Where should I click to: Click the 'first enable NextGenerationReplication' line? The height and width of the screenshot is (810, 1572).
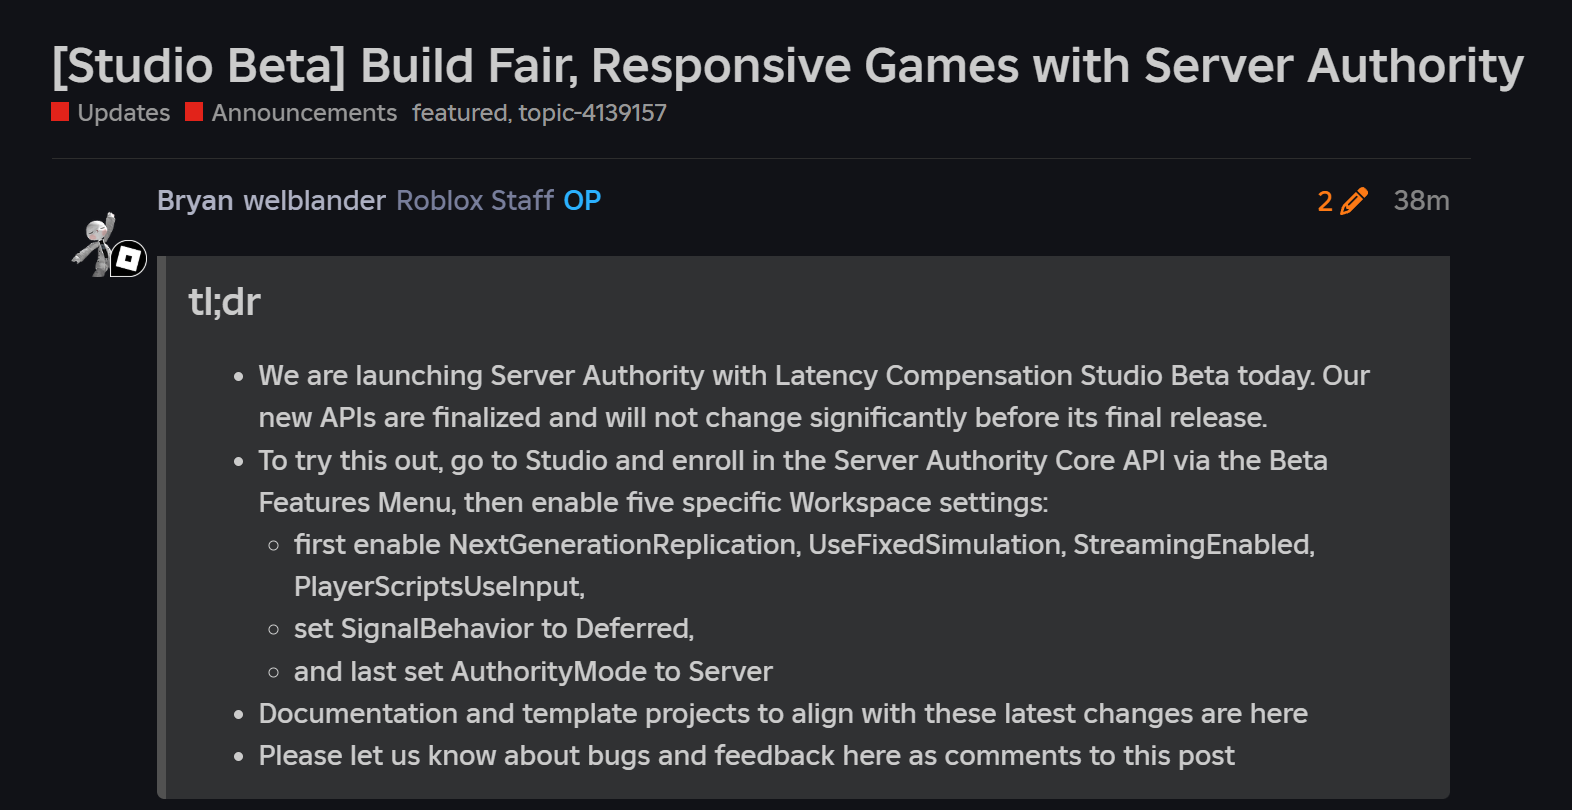point(805,565)
